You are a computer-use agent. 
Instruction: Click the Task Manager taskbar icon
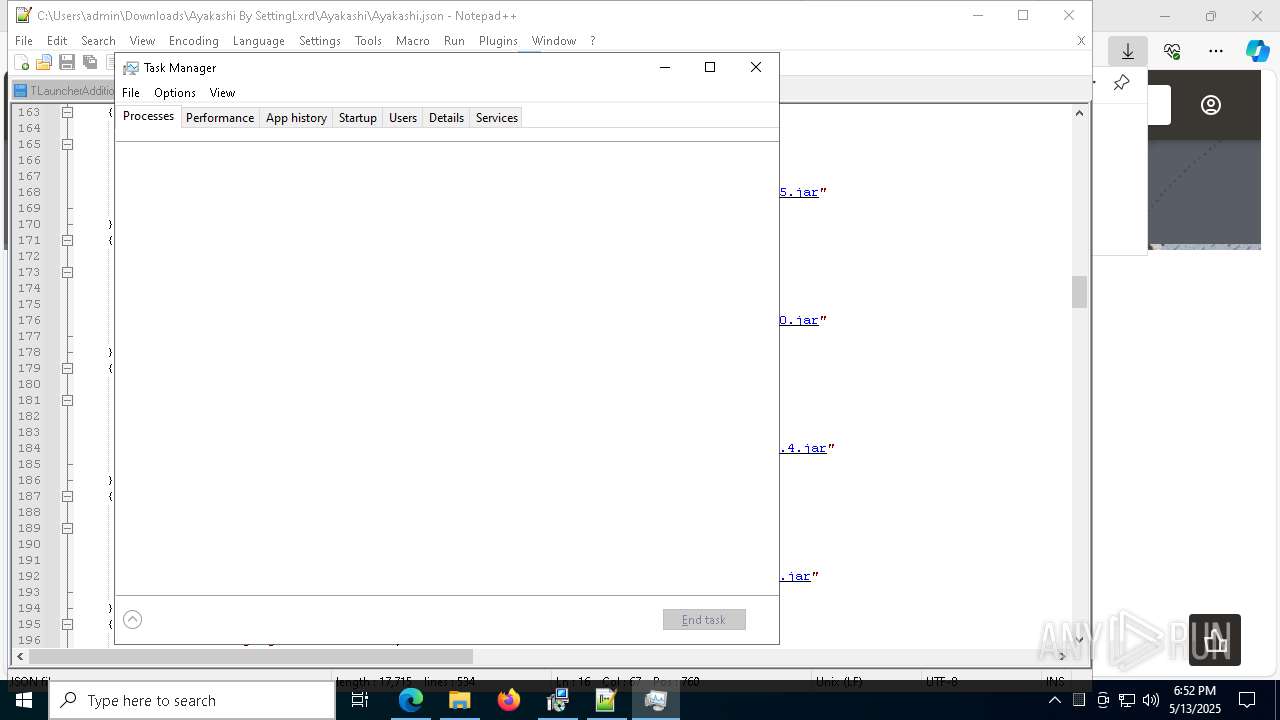coord(656,700)
